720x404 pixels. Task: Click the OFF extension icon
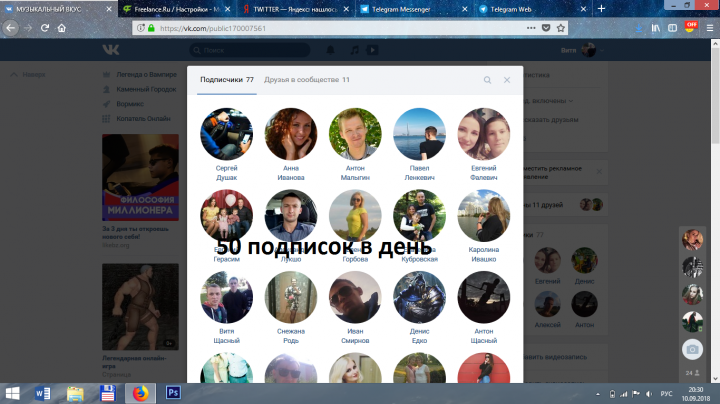691,27
